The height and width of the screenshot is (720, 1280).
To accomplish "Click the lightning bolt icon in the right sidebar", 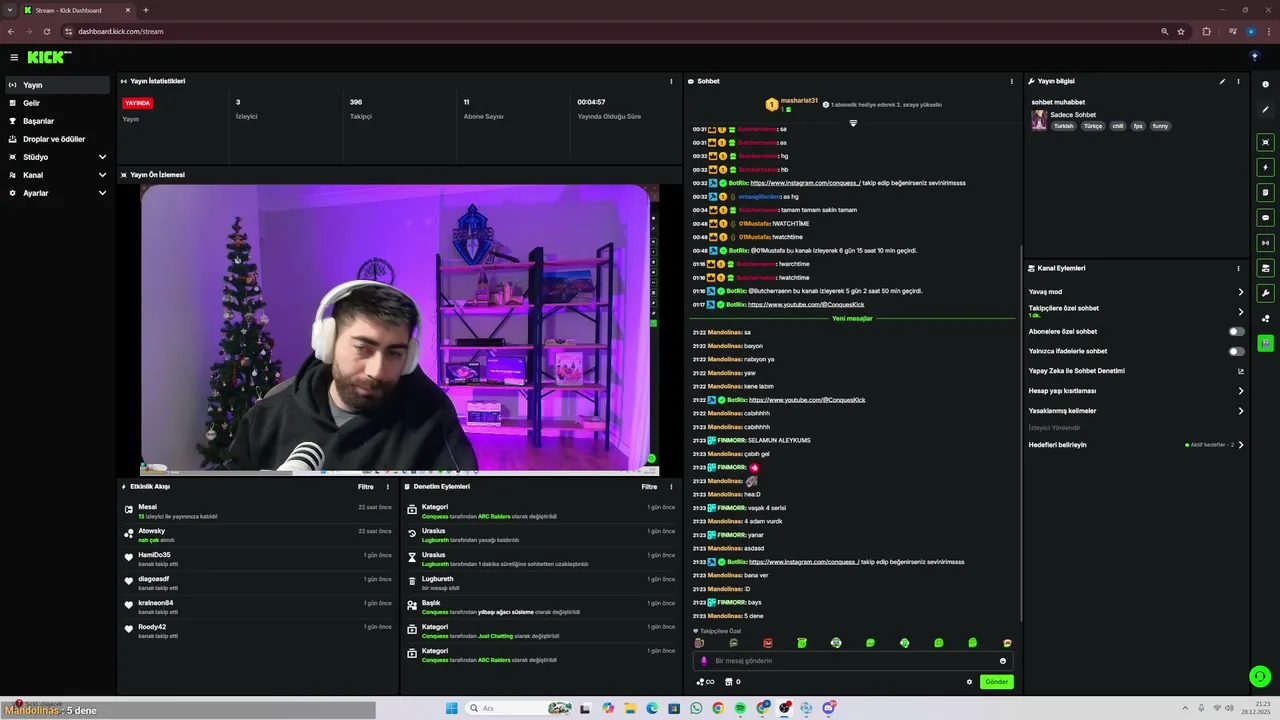I will 1265,167.
